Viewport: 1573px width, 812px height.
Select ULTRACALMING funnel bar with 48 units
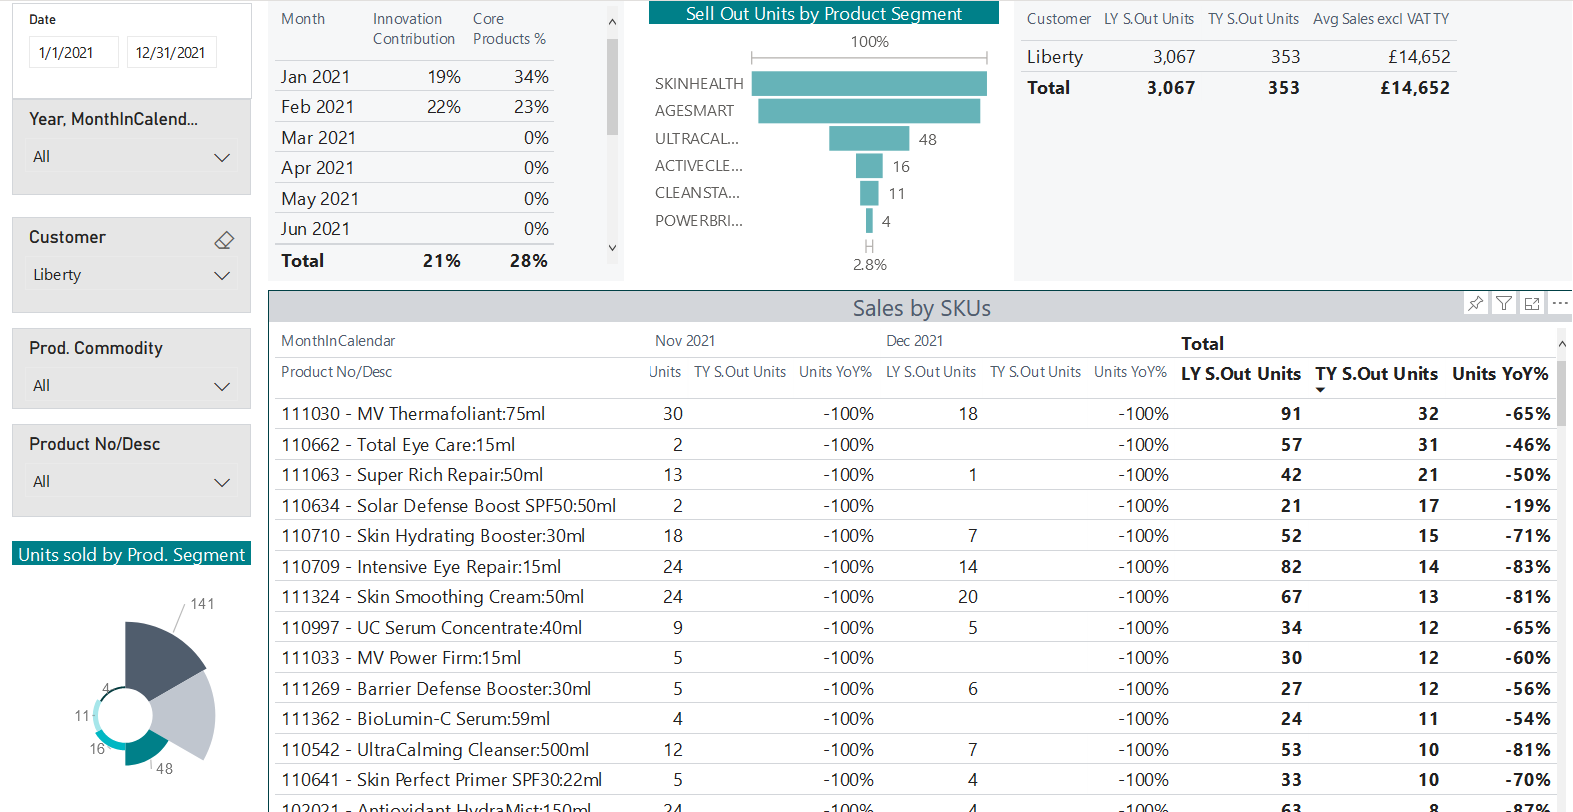pyautogui.click(x=869, y=138)
